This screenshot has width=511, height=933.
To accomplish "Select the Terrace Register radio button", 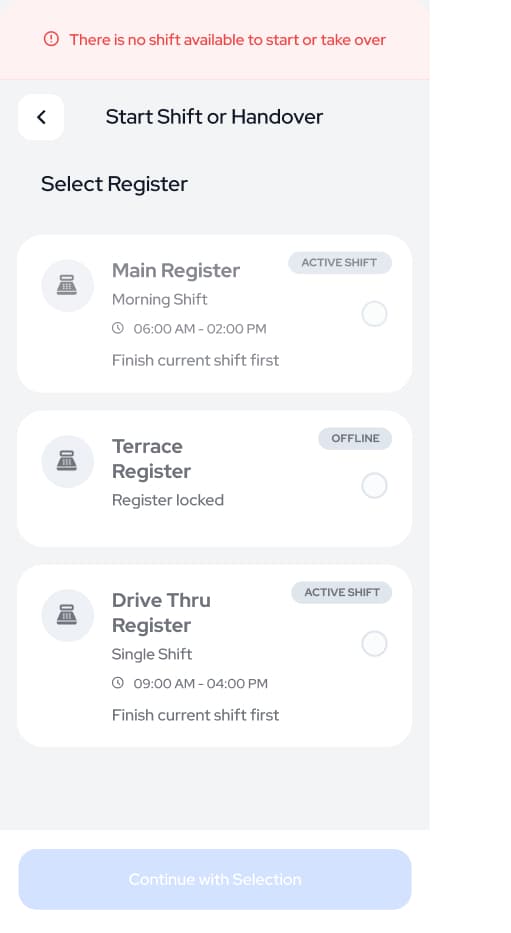I will (374, 486).
